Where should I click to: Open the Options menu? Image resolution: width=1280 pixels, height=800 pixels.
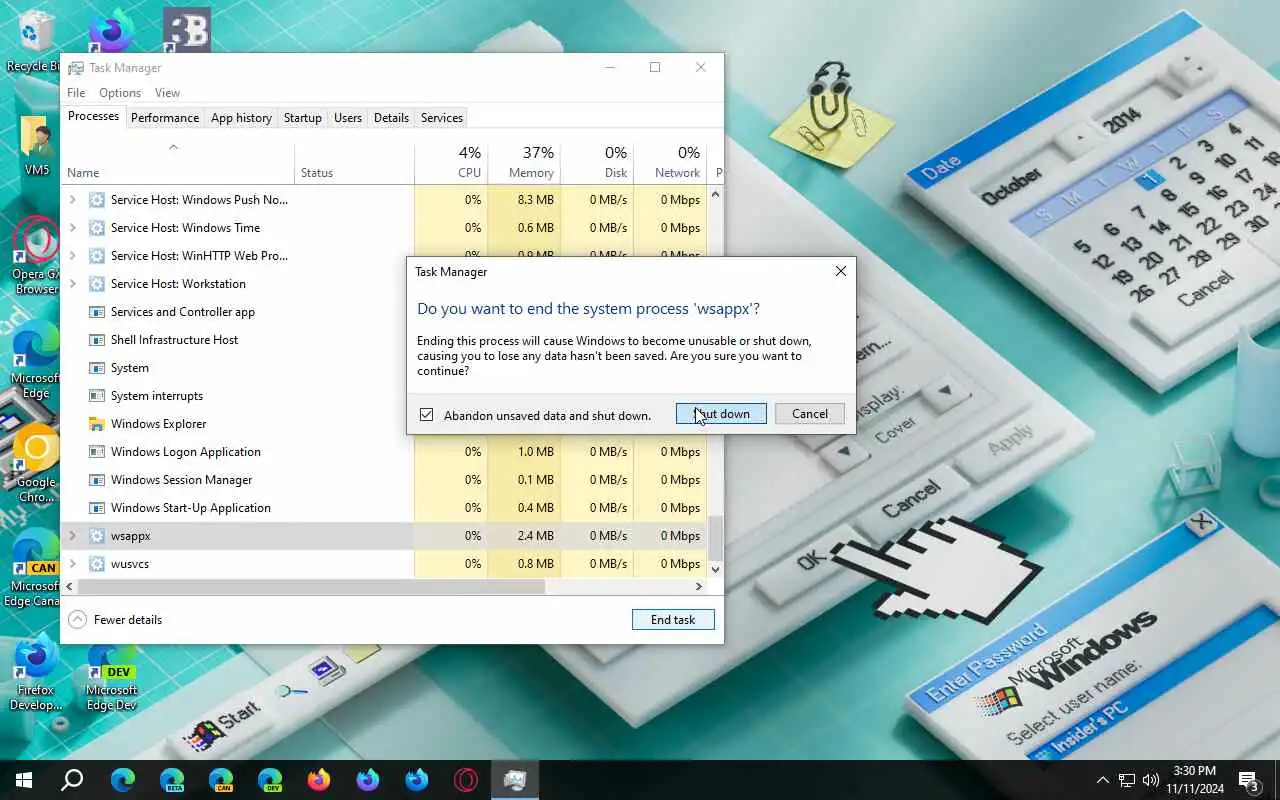tap(120, 93)
